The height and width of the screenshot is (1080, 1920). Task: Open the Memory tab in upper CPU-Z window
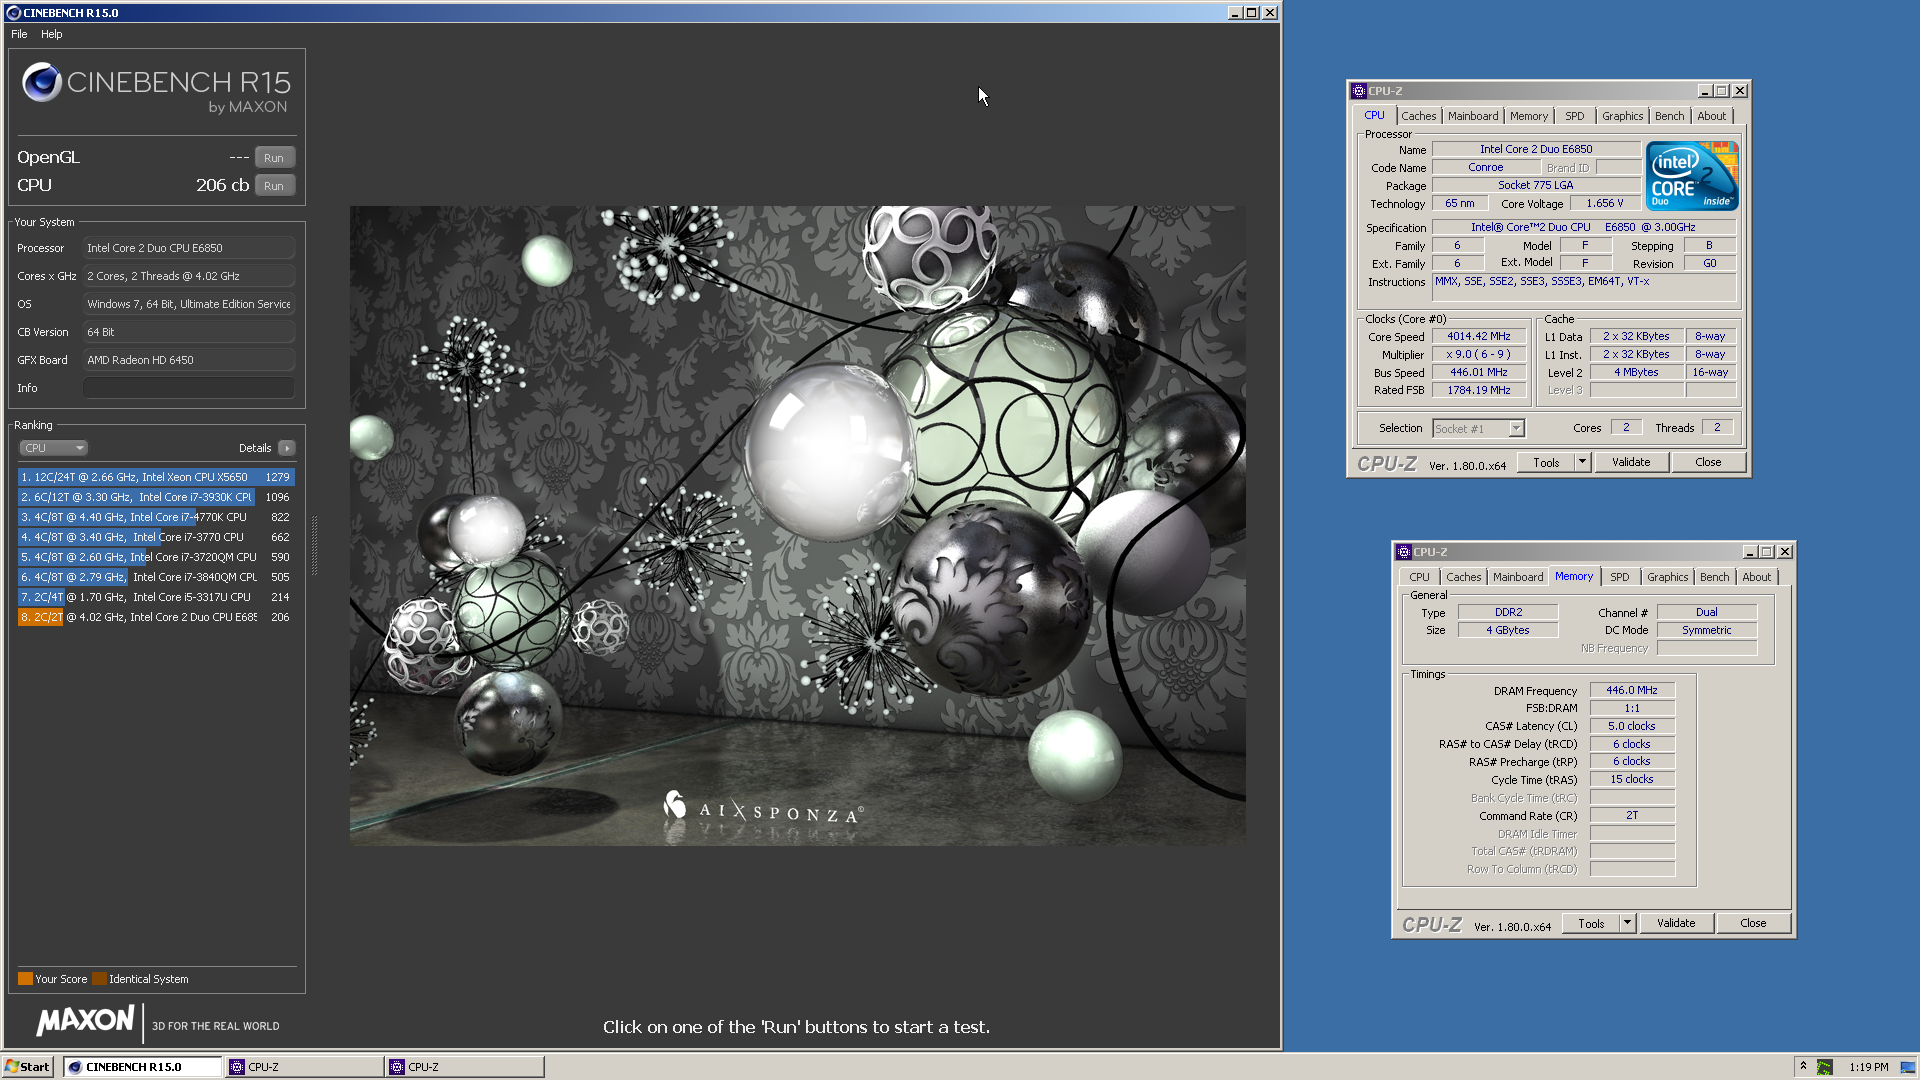pyautogui.click(x=1529, y=116)
